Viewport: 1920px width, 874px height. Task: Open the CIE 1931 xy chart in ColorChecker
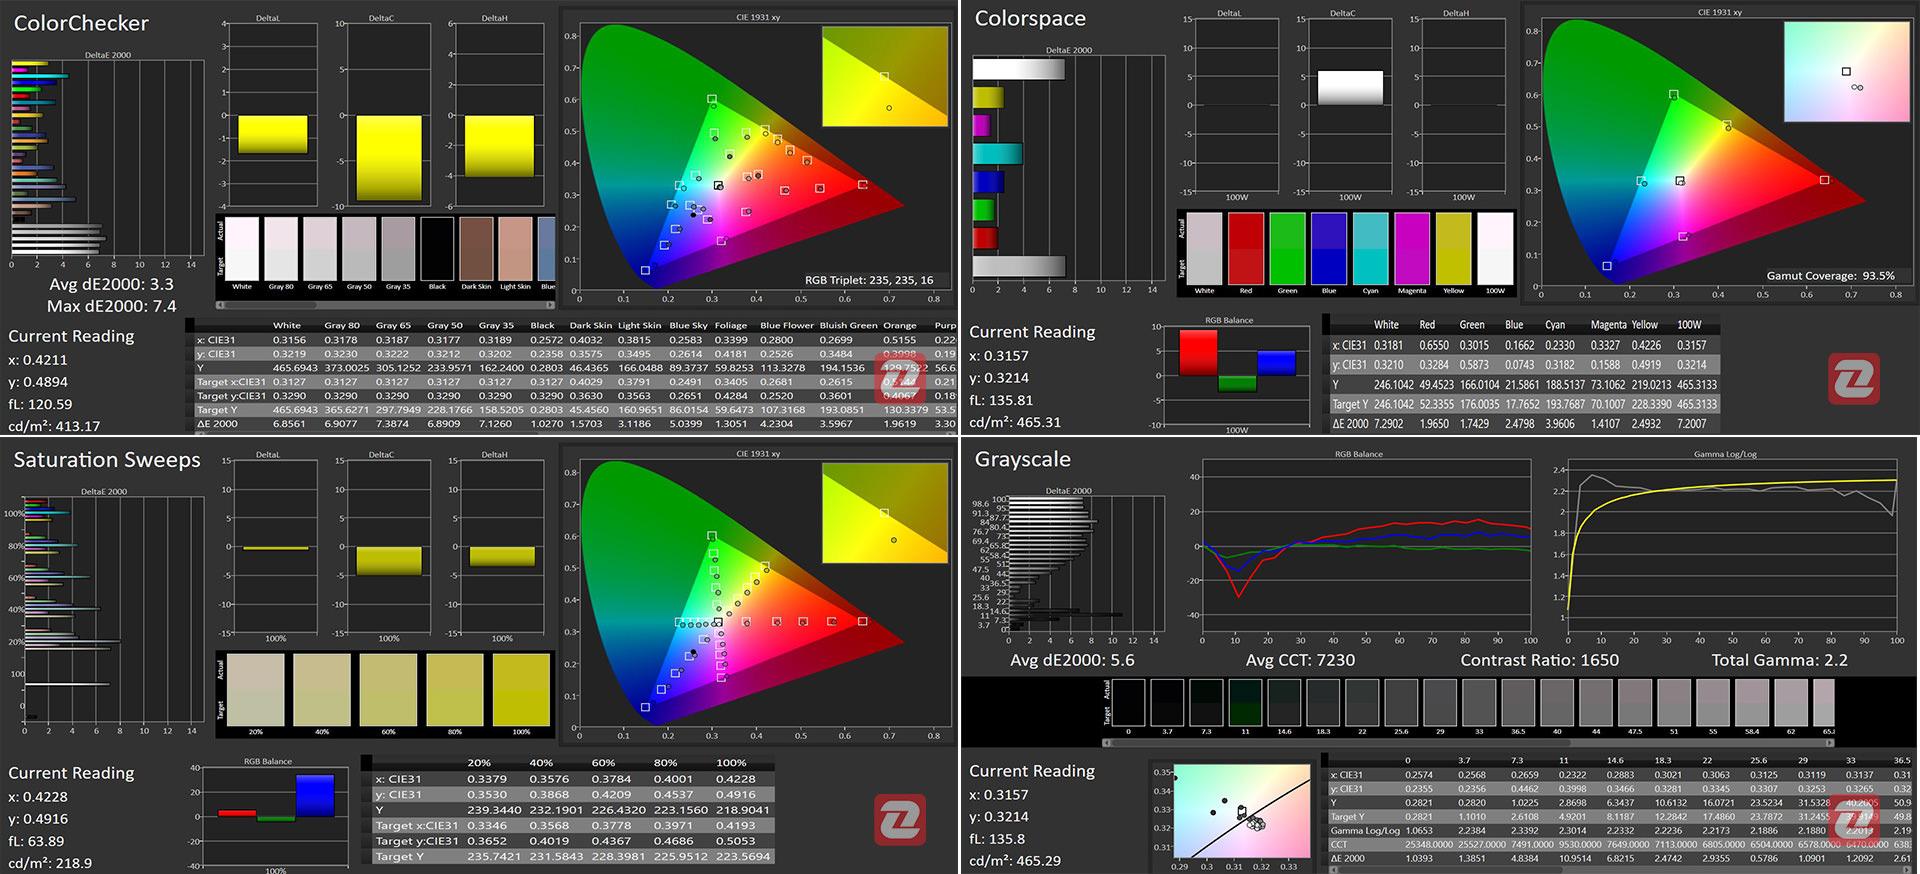[758, 158]
